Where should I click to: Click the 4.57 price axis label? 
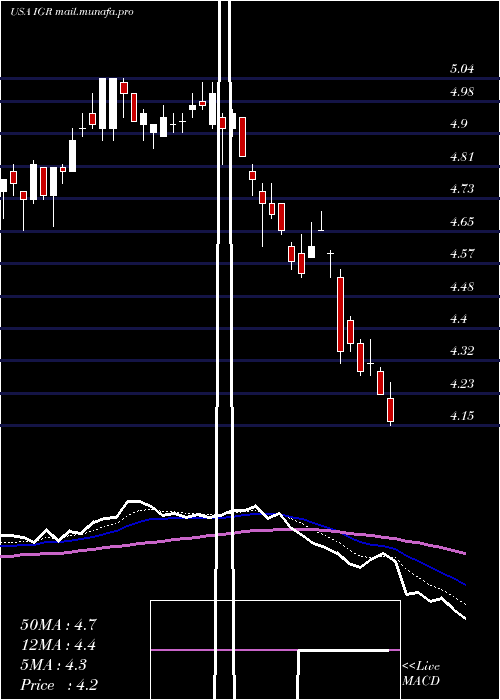462,254
